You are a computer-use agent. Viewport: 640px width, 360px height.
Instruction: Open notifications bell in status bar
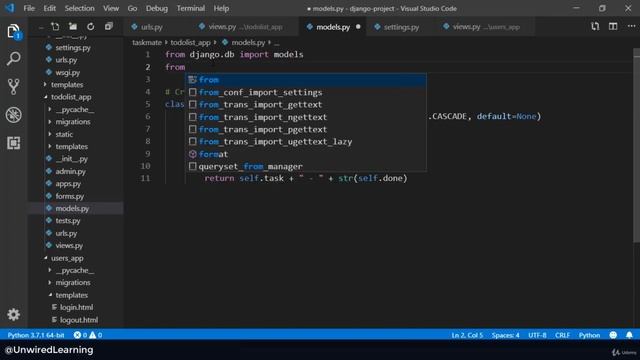[x=629, y=335]
